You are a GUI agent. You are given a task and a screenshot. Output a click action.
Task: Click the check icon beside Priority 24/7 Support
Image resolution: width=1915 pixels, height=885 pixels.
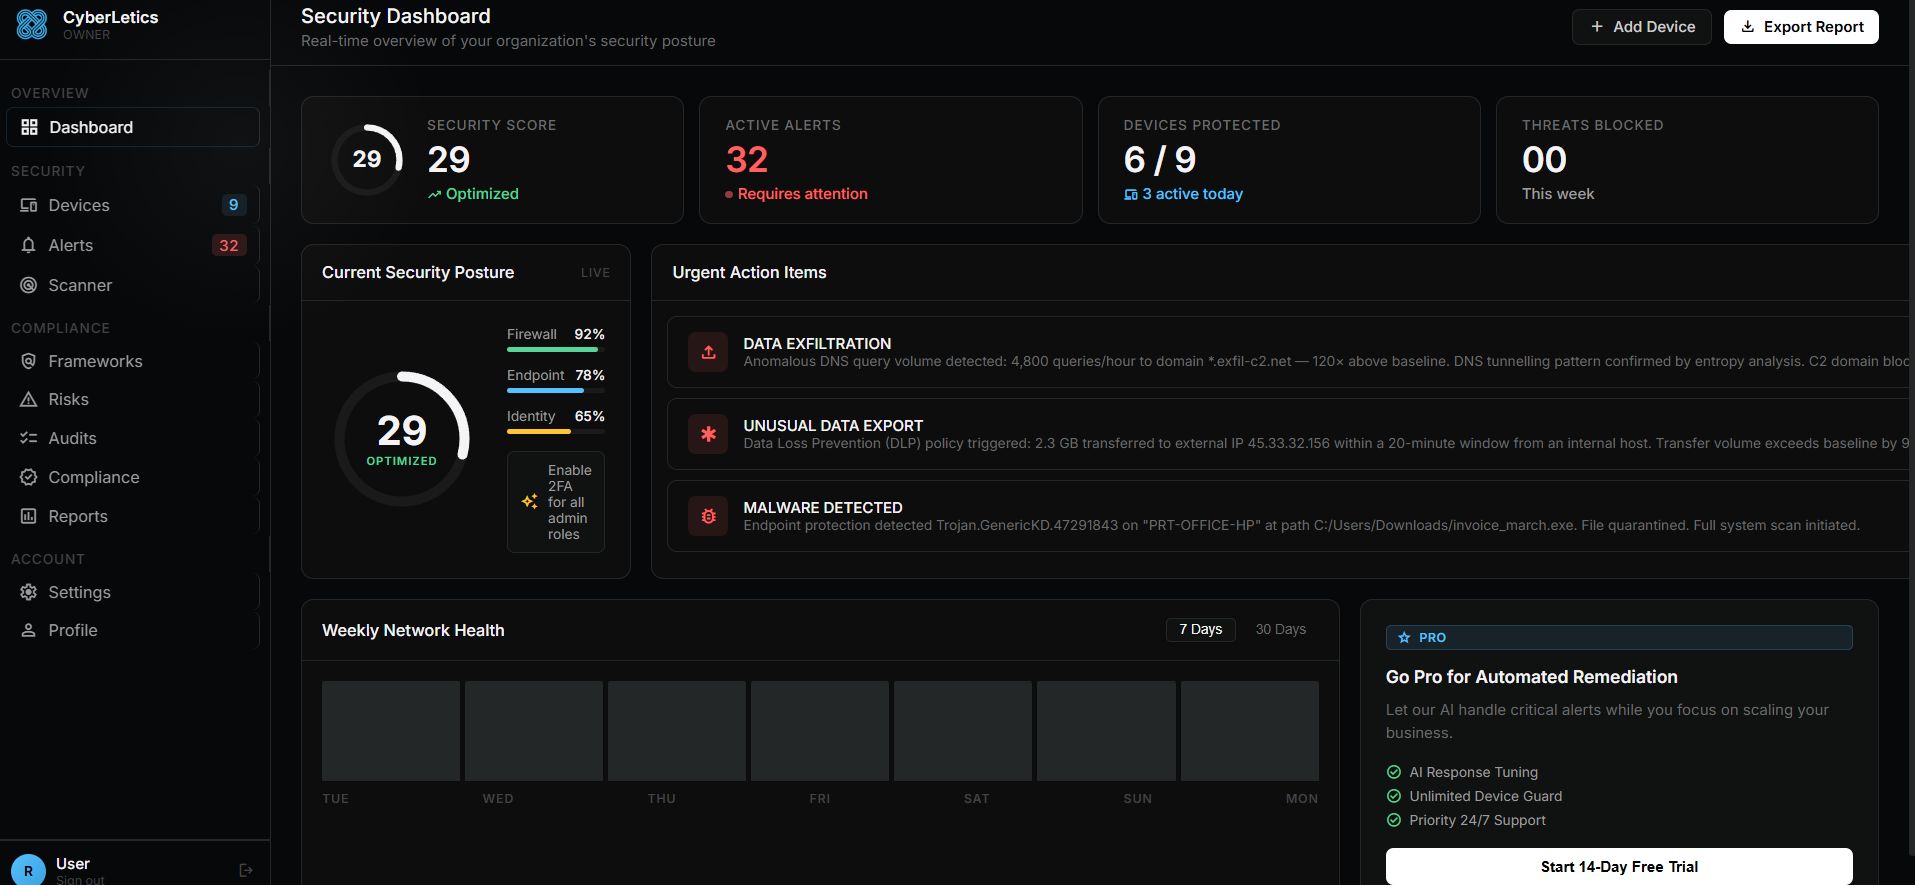click(1394, 820)
